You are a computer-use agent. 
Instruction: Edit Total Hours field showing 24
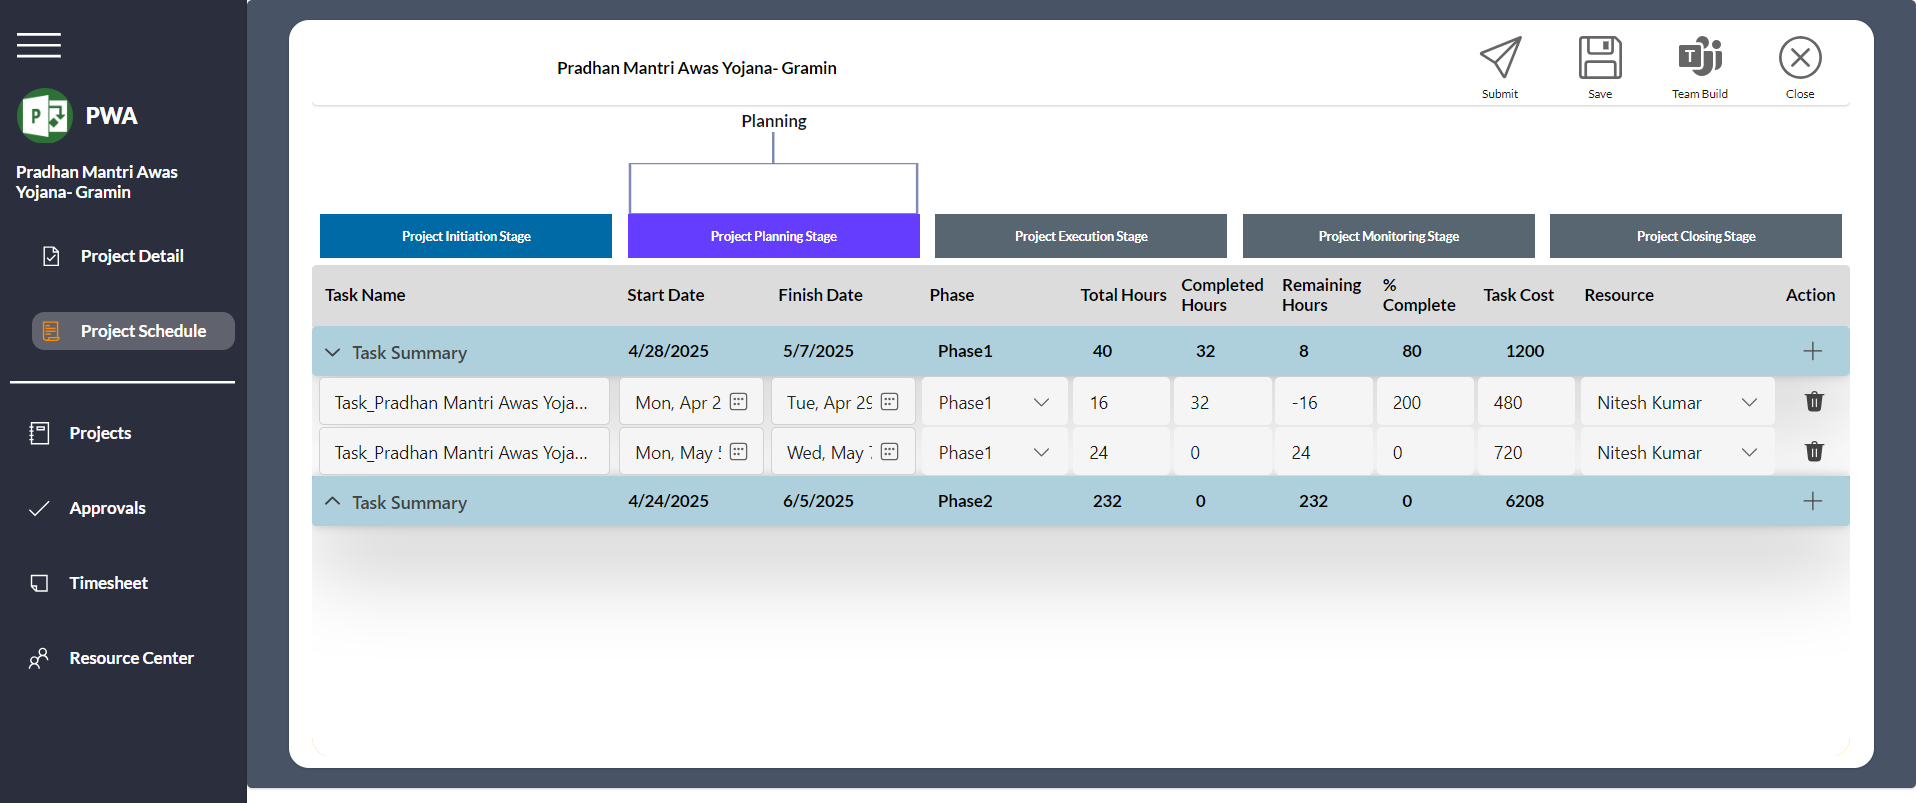[x=1120, y=452]
